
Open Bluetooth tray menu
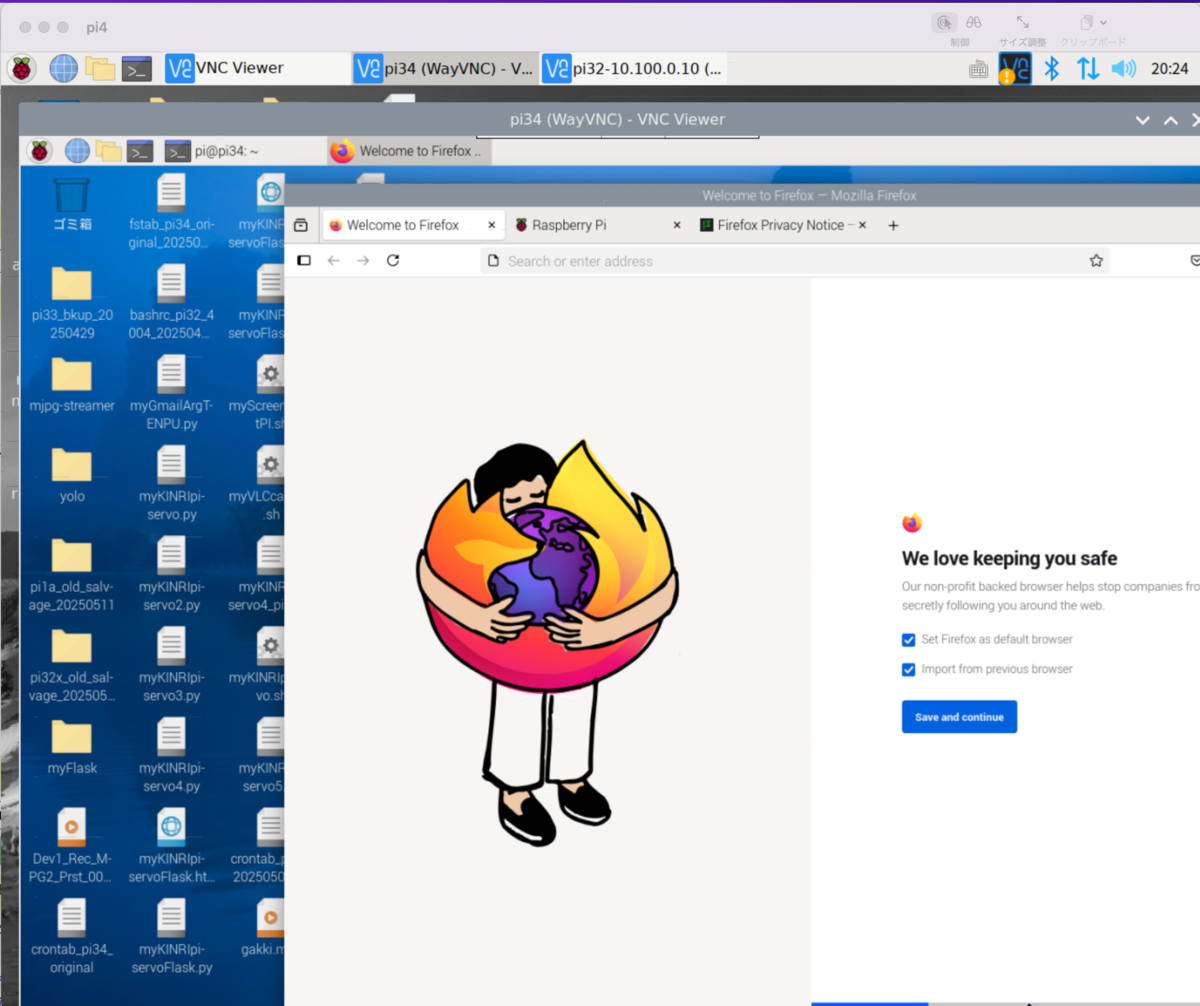click(x=1051, y=68)
